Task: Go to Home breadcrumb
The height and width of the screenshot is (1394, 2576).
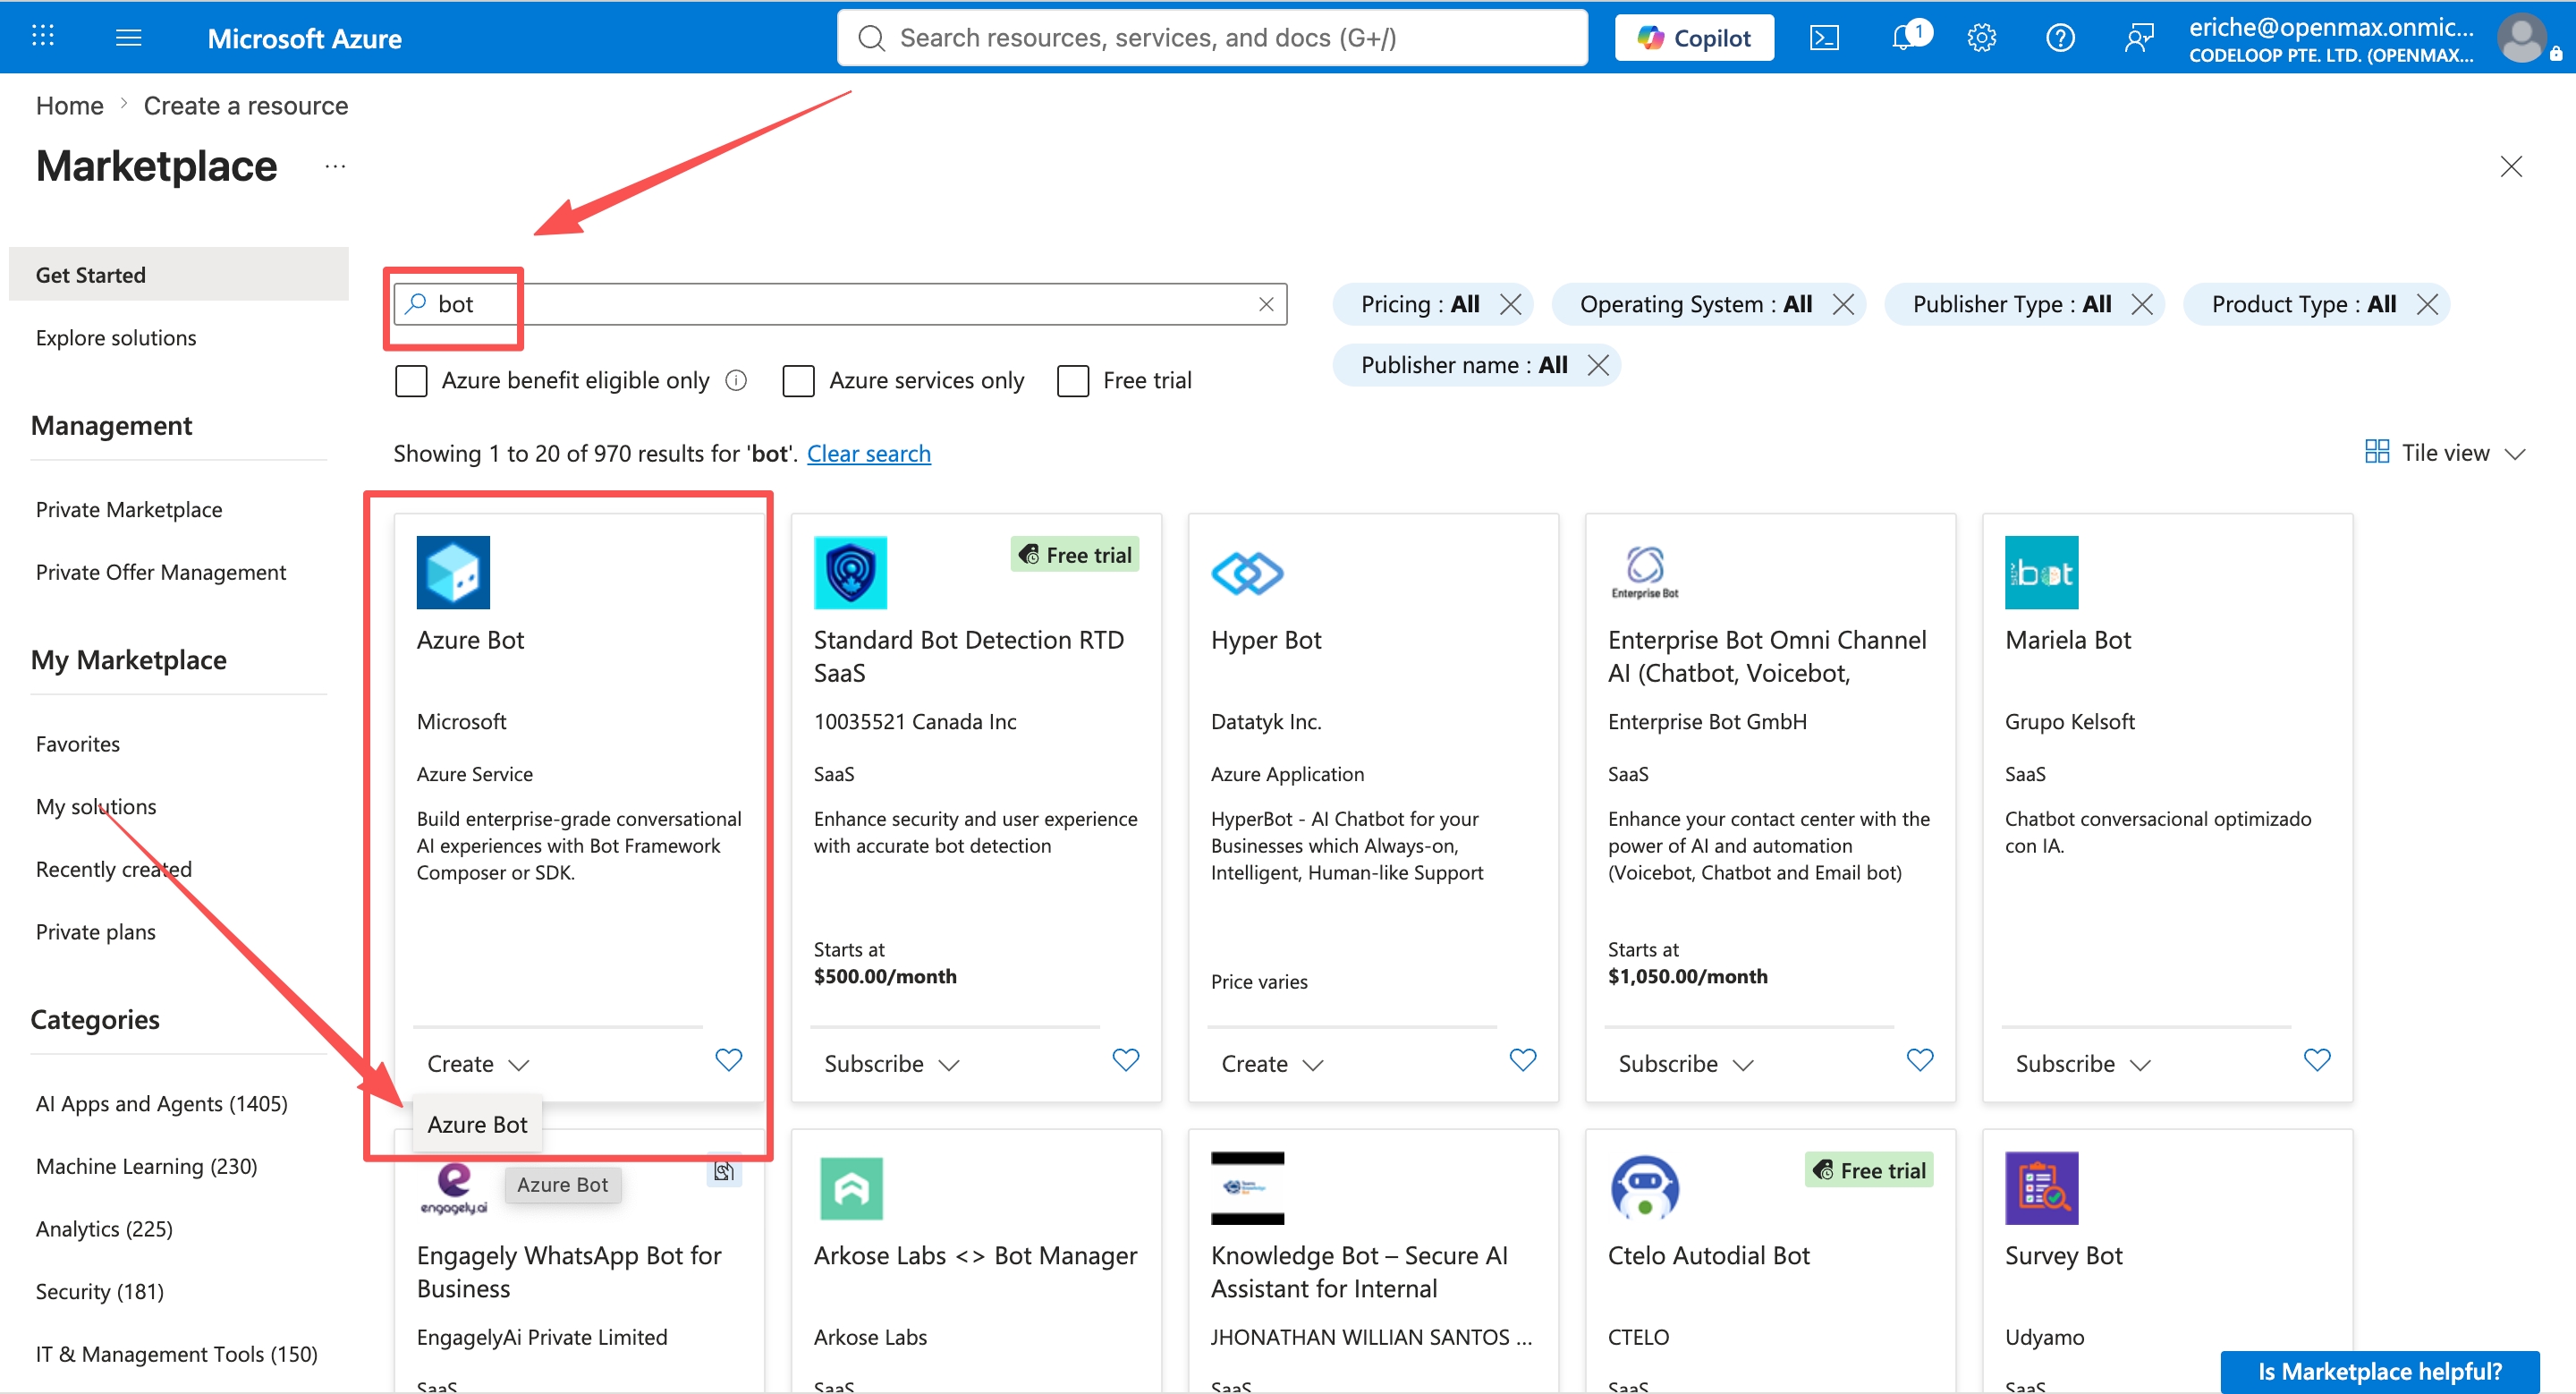Action: click(x=70, y=106)
